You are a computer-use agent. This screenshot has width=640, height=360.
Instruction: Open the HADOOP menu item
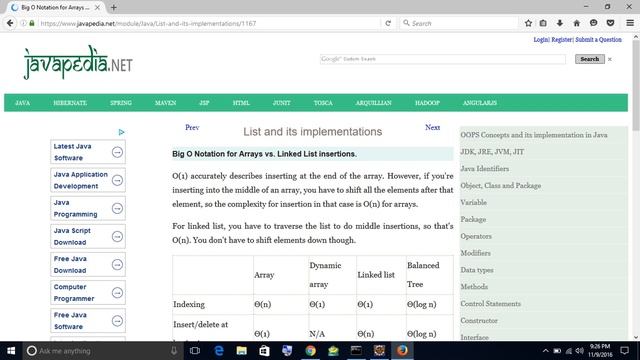point(427,103)
